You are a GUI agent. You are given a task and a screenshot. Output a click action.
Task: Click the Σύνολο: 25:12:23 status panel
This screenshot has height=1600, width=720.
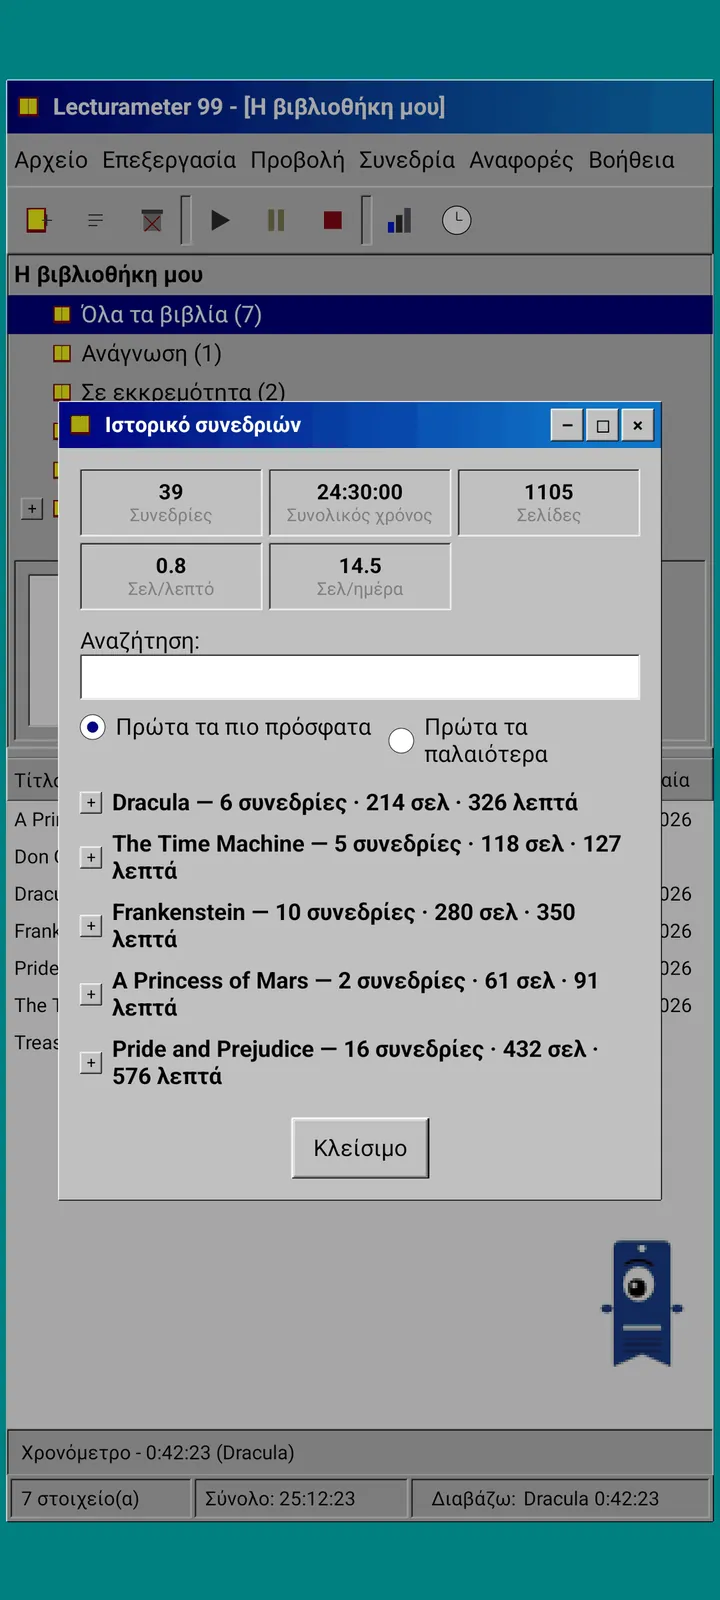302,1499
